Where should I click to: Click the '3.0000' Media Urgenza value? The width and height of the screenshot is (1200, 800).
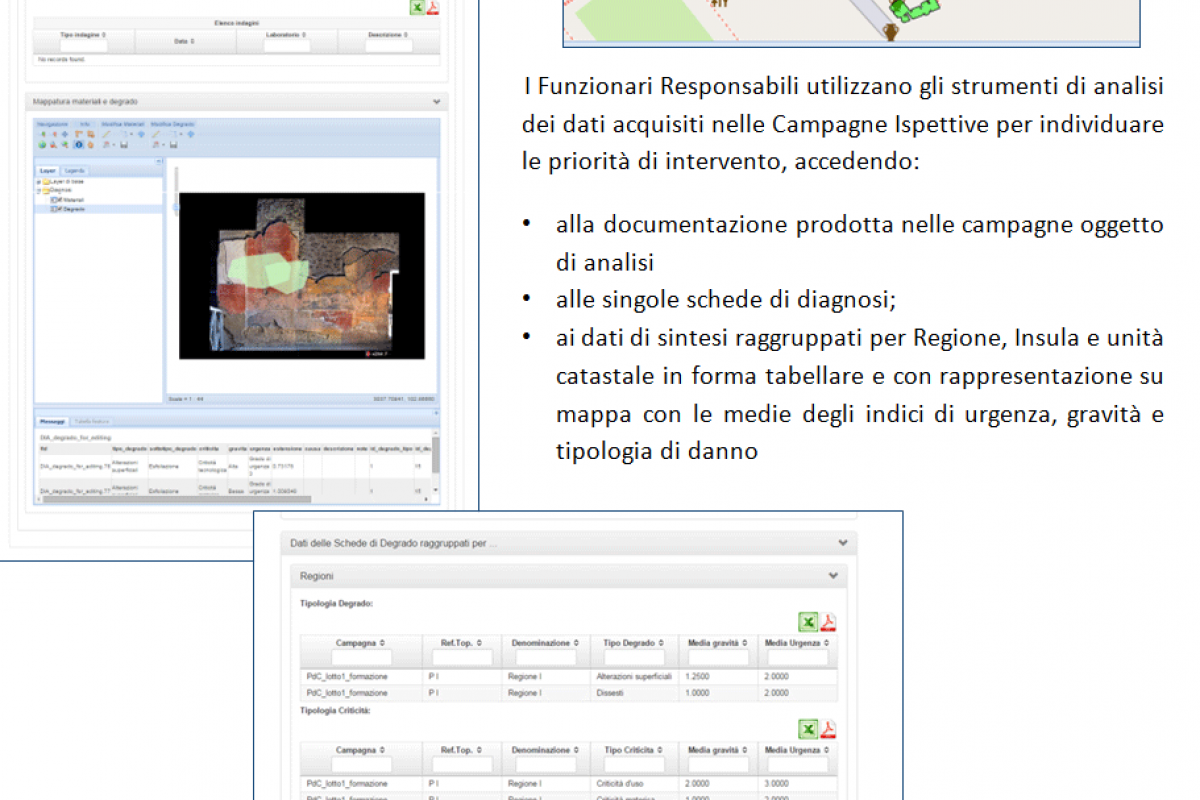777,785
